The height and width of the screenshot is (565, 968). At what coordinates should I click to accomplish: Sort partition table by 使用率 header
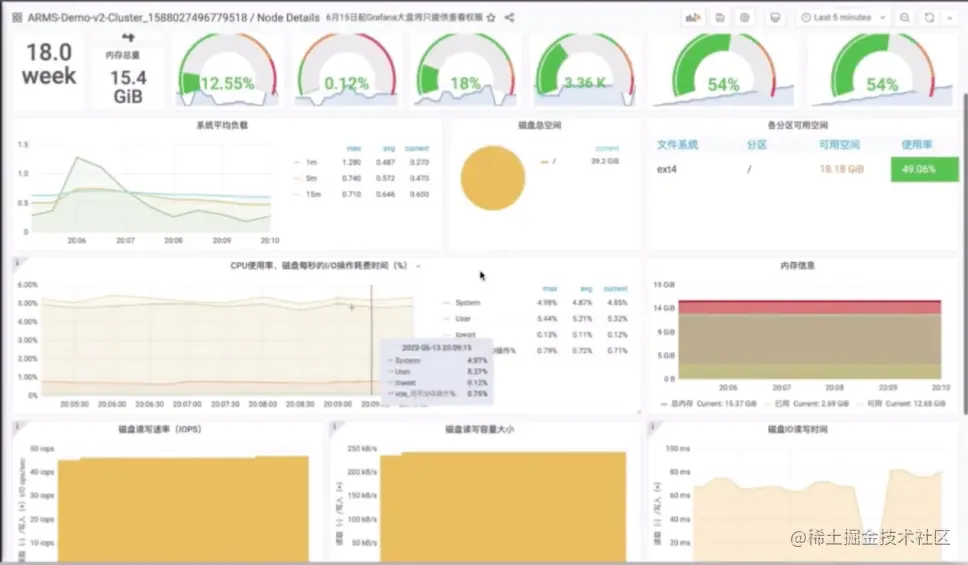pyautogui.click(x=917, y=145)
